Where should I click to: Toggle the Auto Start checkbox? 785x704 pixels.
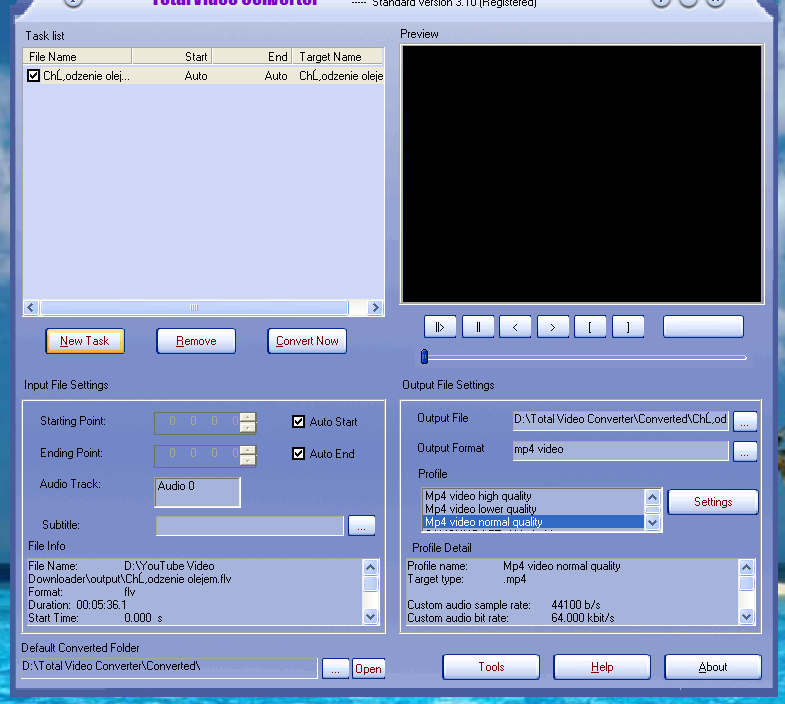[x=298, y=422]
